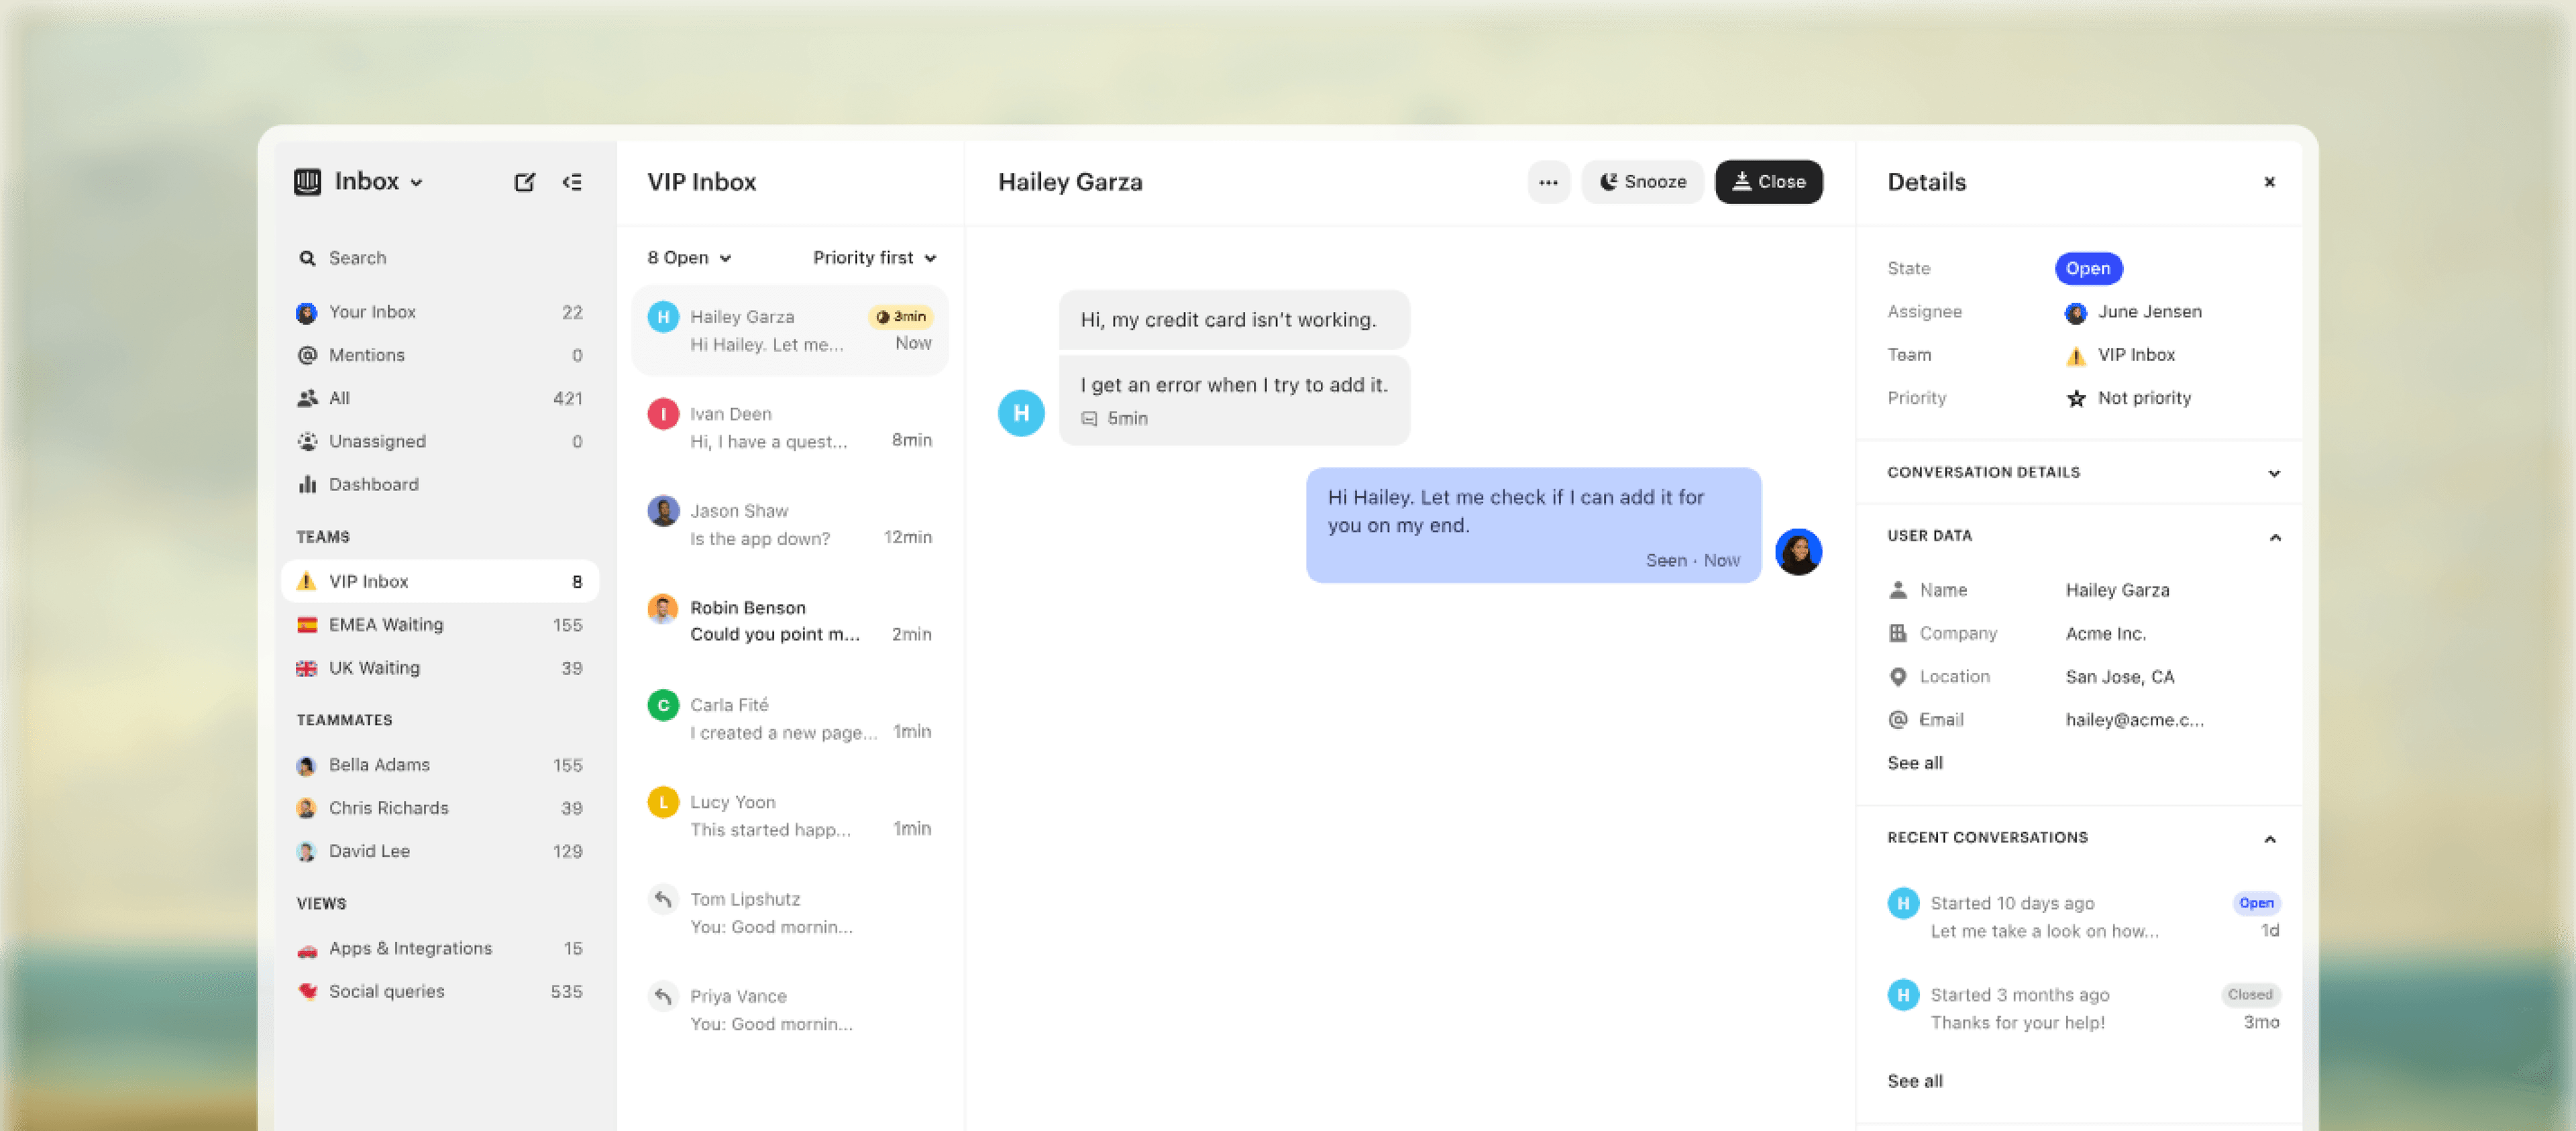This screenshot has width=2576, height=1131.
Task: Click the Mentions @ icon
Action: click(308, 354)
